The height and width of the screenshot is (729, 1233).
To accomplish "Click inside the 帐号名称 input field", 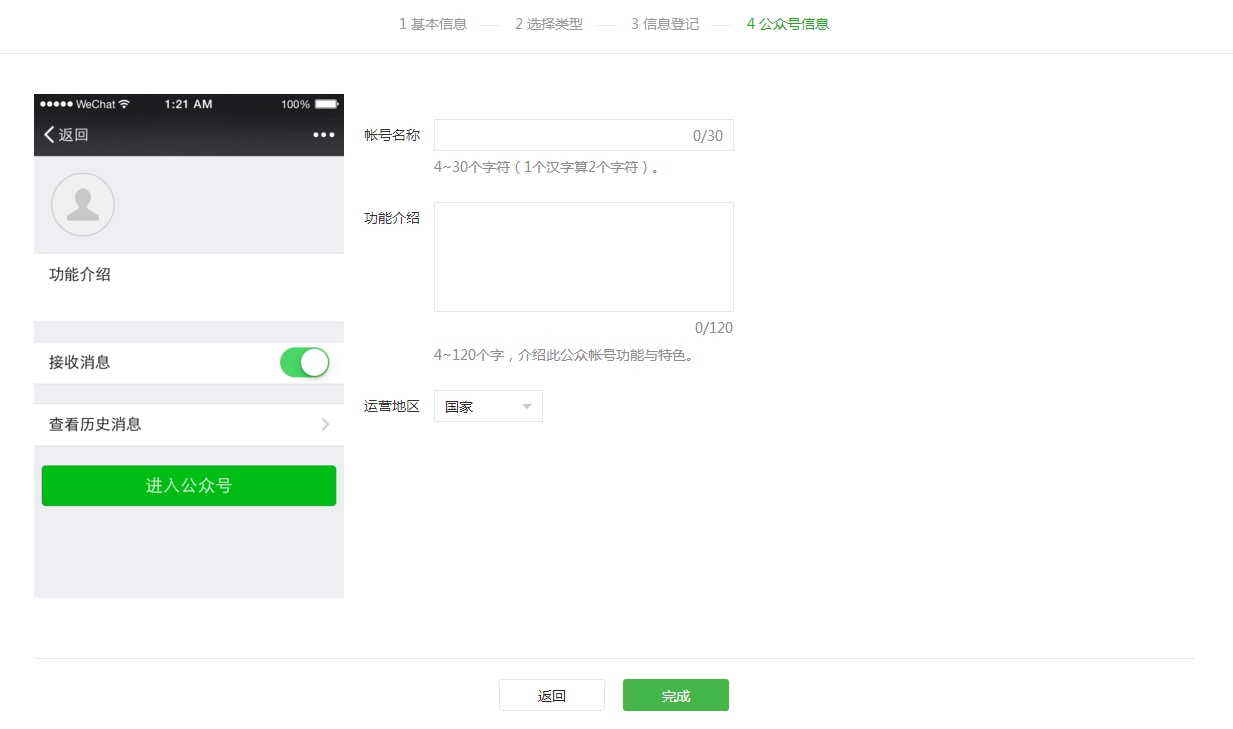I will coord(583,134).
